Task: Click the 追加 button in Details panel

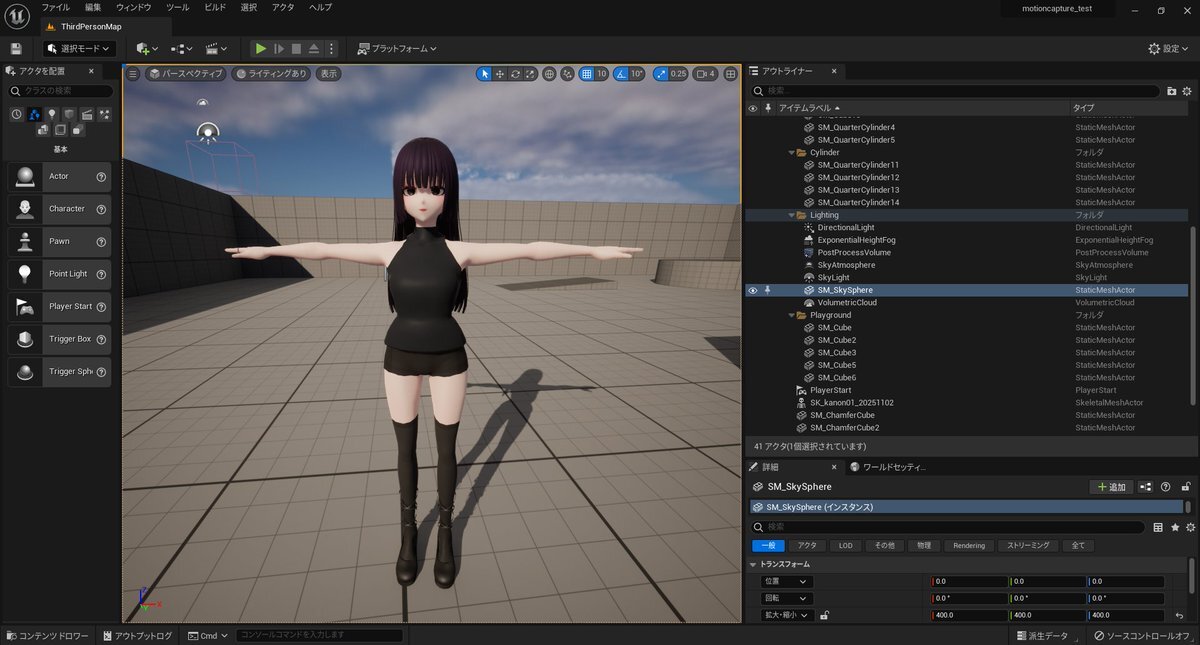Action: (1110, 487)
